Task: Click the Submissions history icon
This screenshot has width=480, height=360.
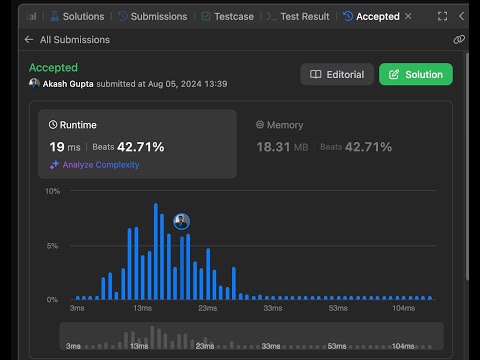Action: (x=123, y=16)
